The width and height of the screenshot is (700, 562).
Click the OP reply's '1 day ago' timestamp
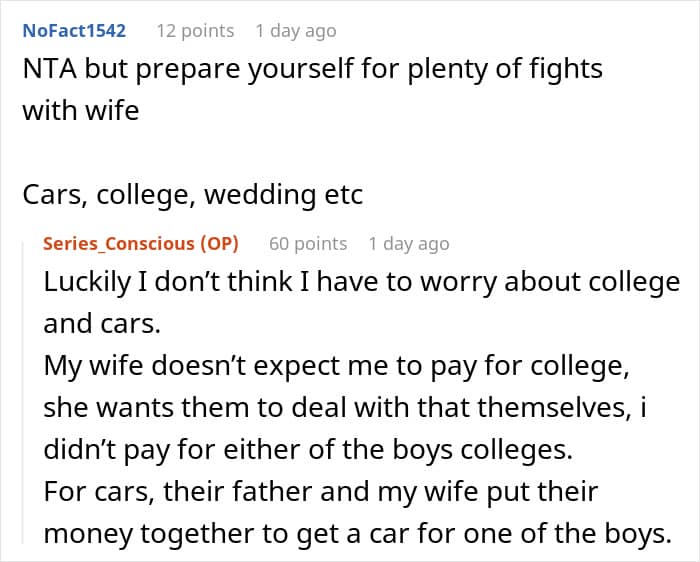409,244
